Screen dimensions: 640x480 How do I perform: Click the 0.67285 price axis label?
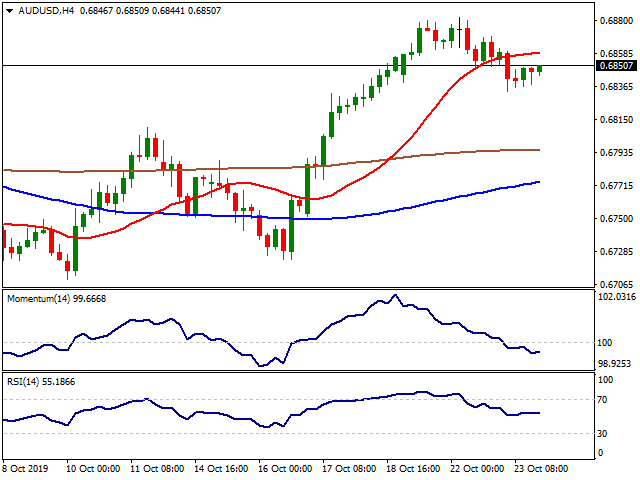click(x=616, y=251)
